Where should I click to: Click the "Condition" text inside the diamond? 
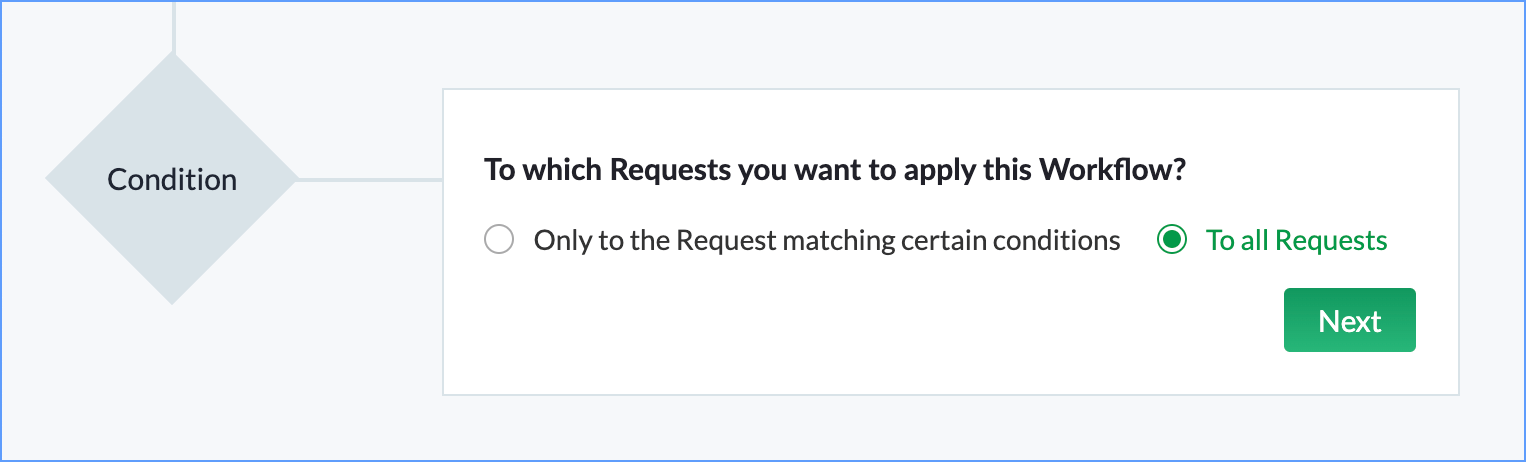point(172,180)
